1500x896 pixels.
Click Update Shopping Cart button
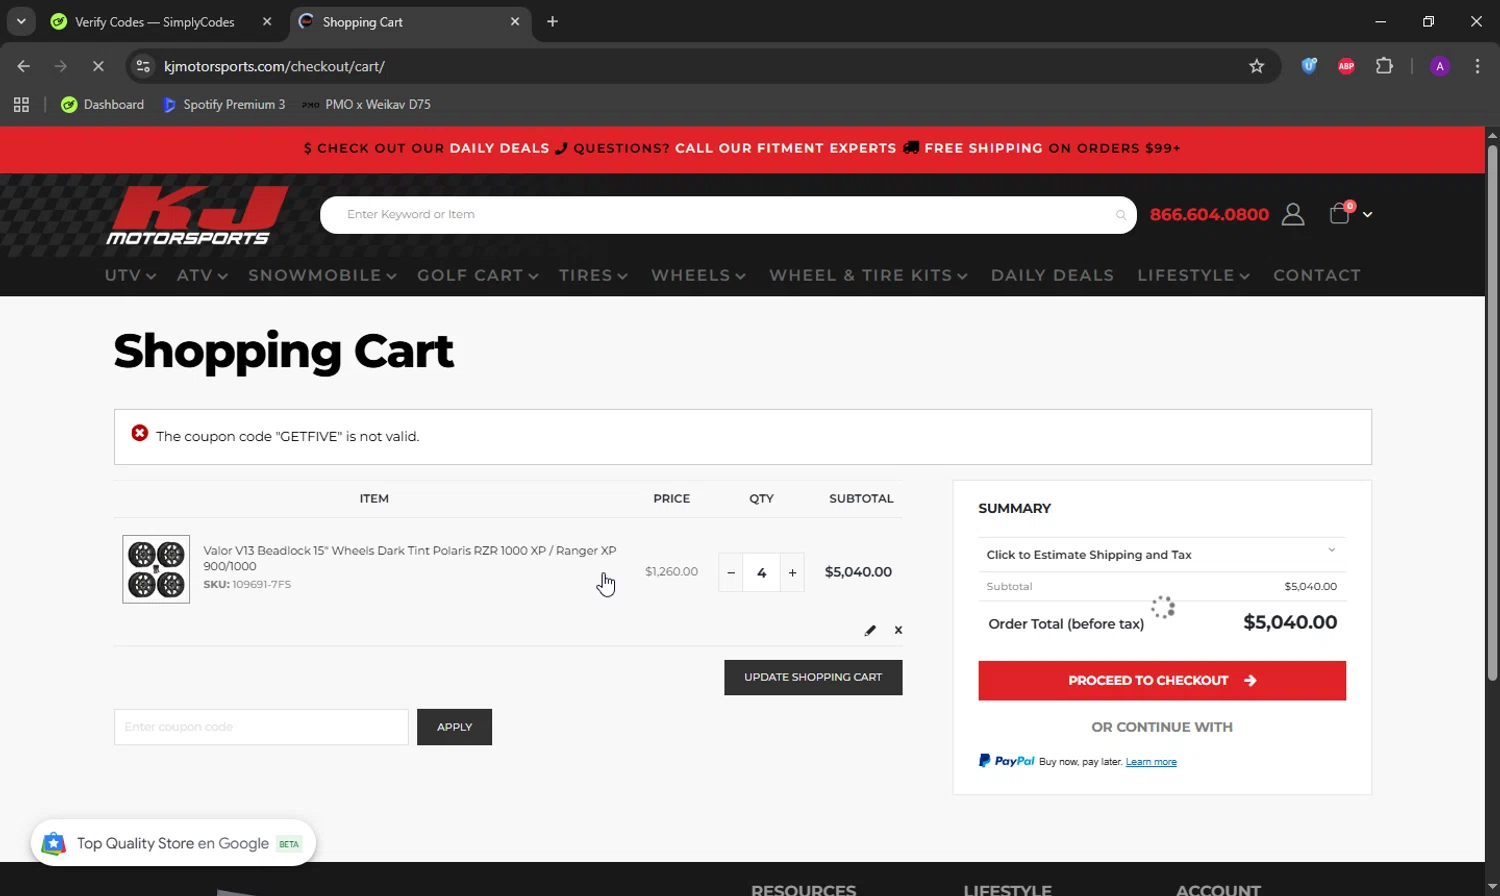[x=813, y=677]
